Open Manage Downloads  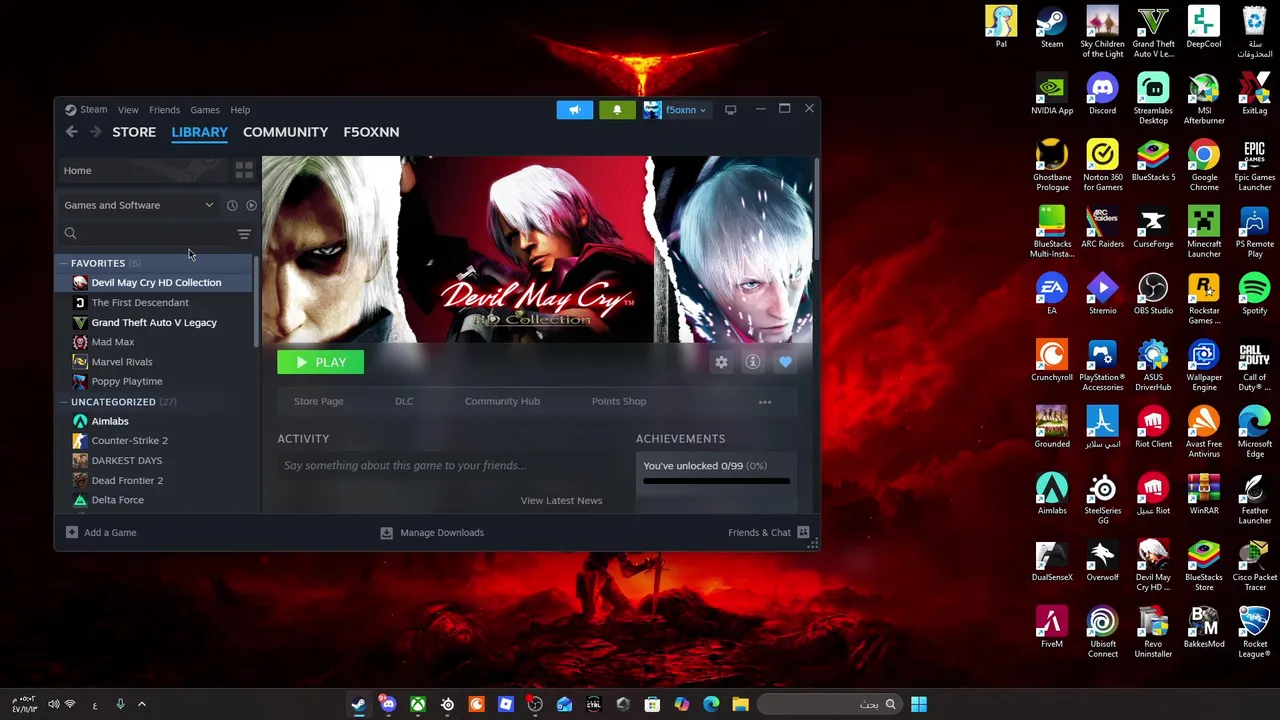click(x=432, y=533)
